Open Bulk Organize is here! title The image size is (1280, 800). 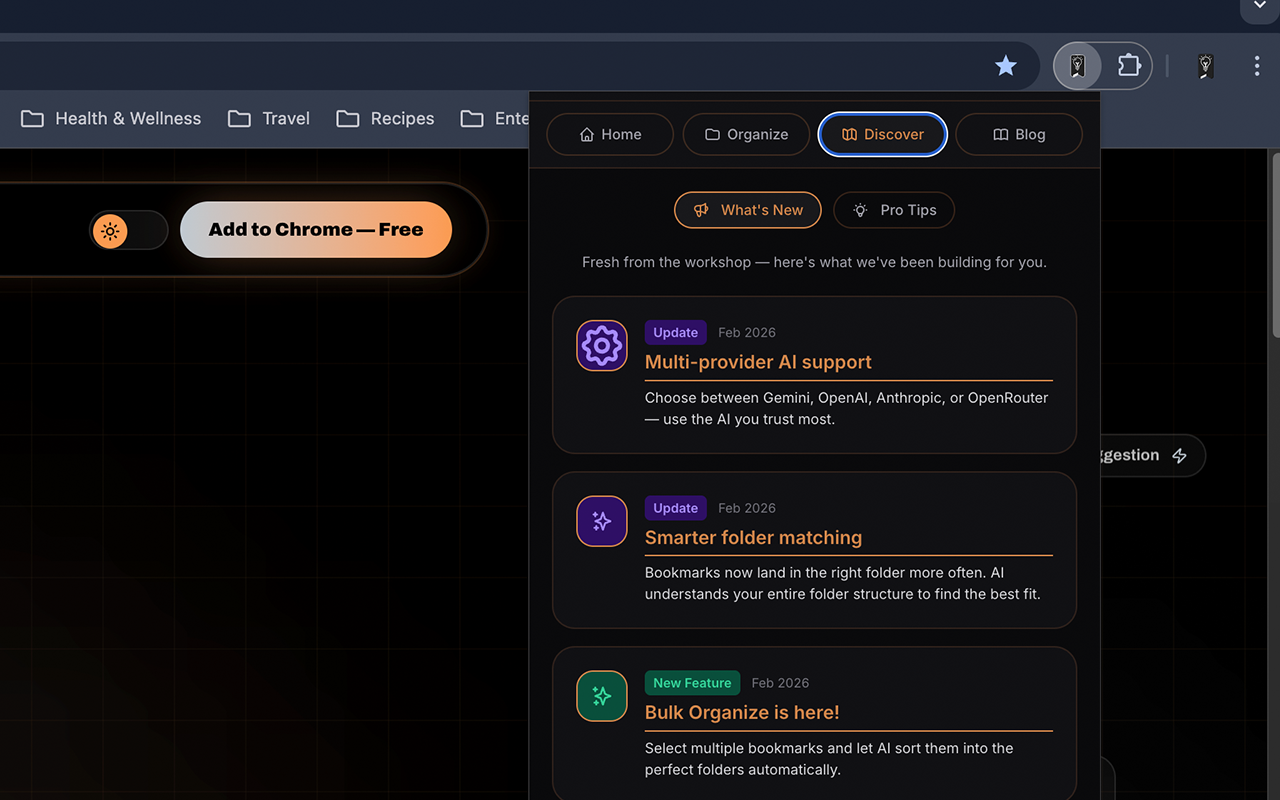click(x=742, y=712)
